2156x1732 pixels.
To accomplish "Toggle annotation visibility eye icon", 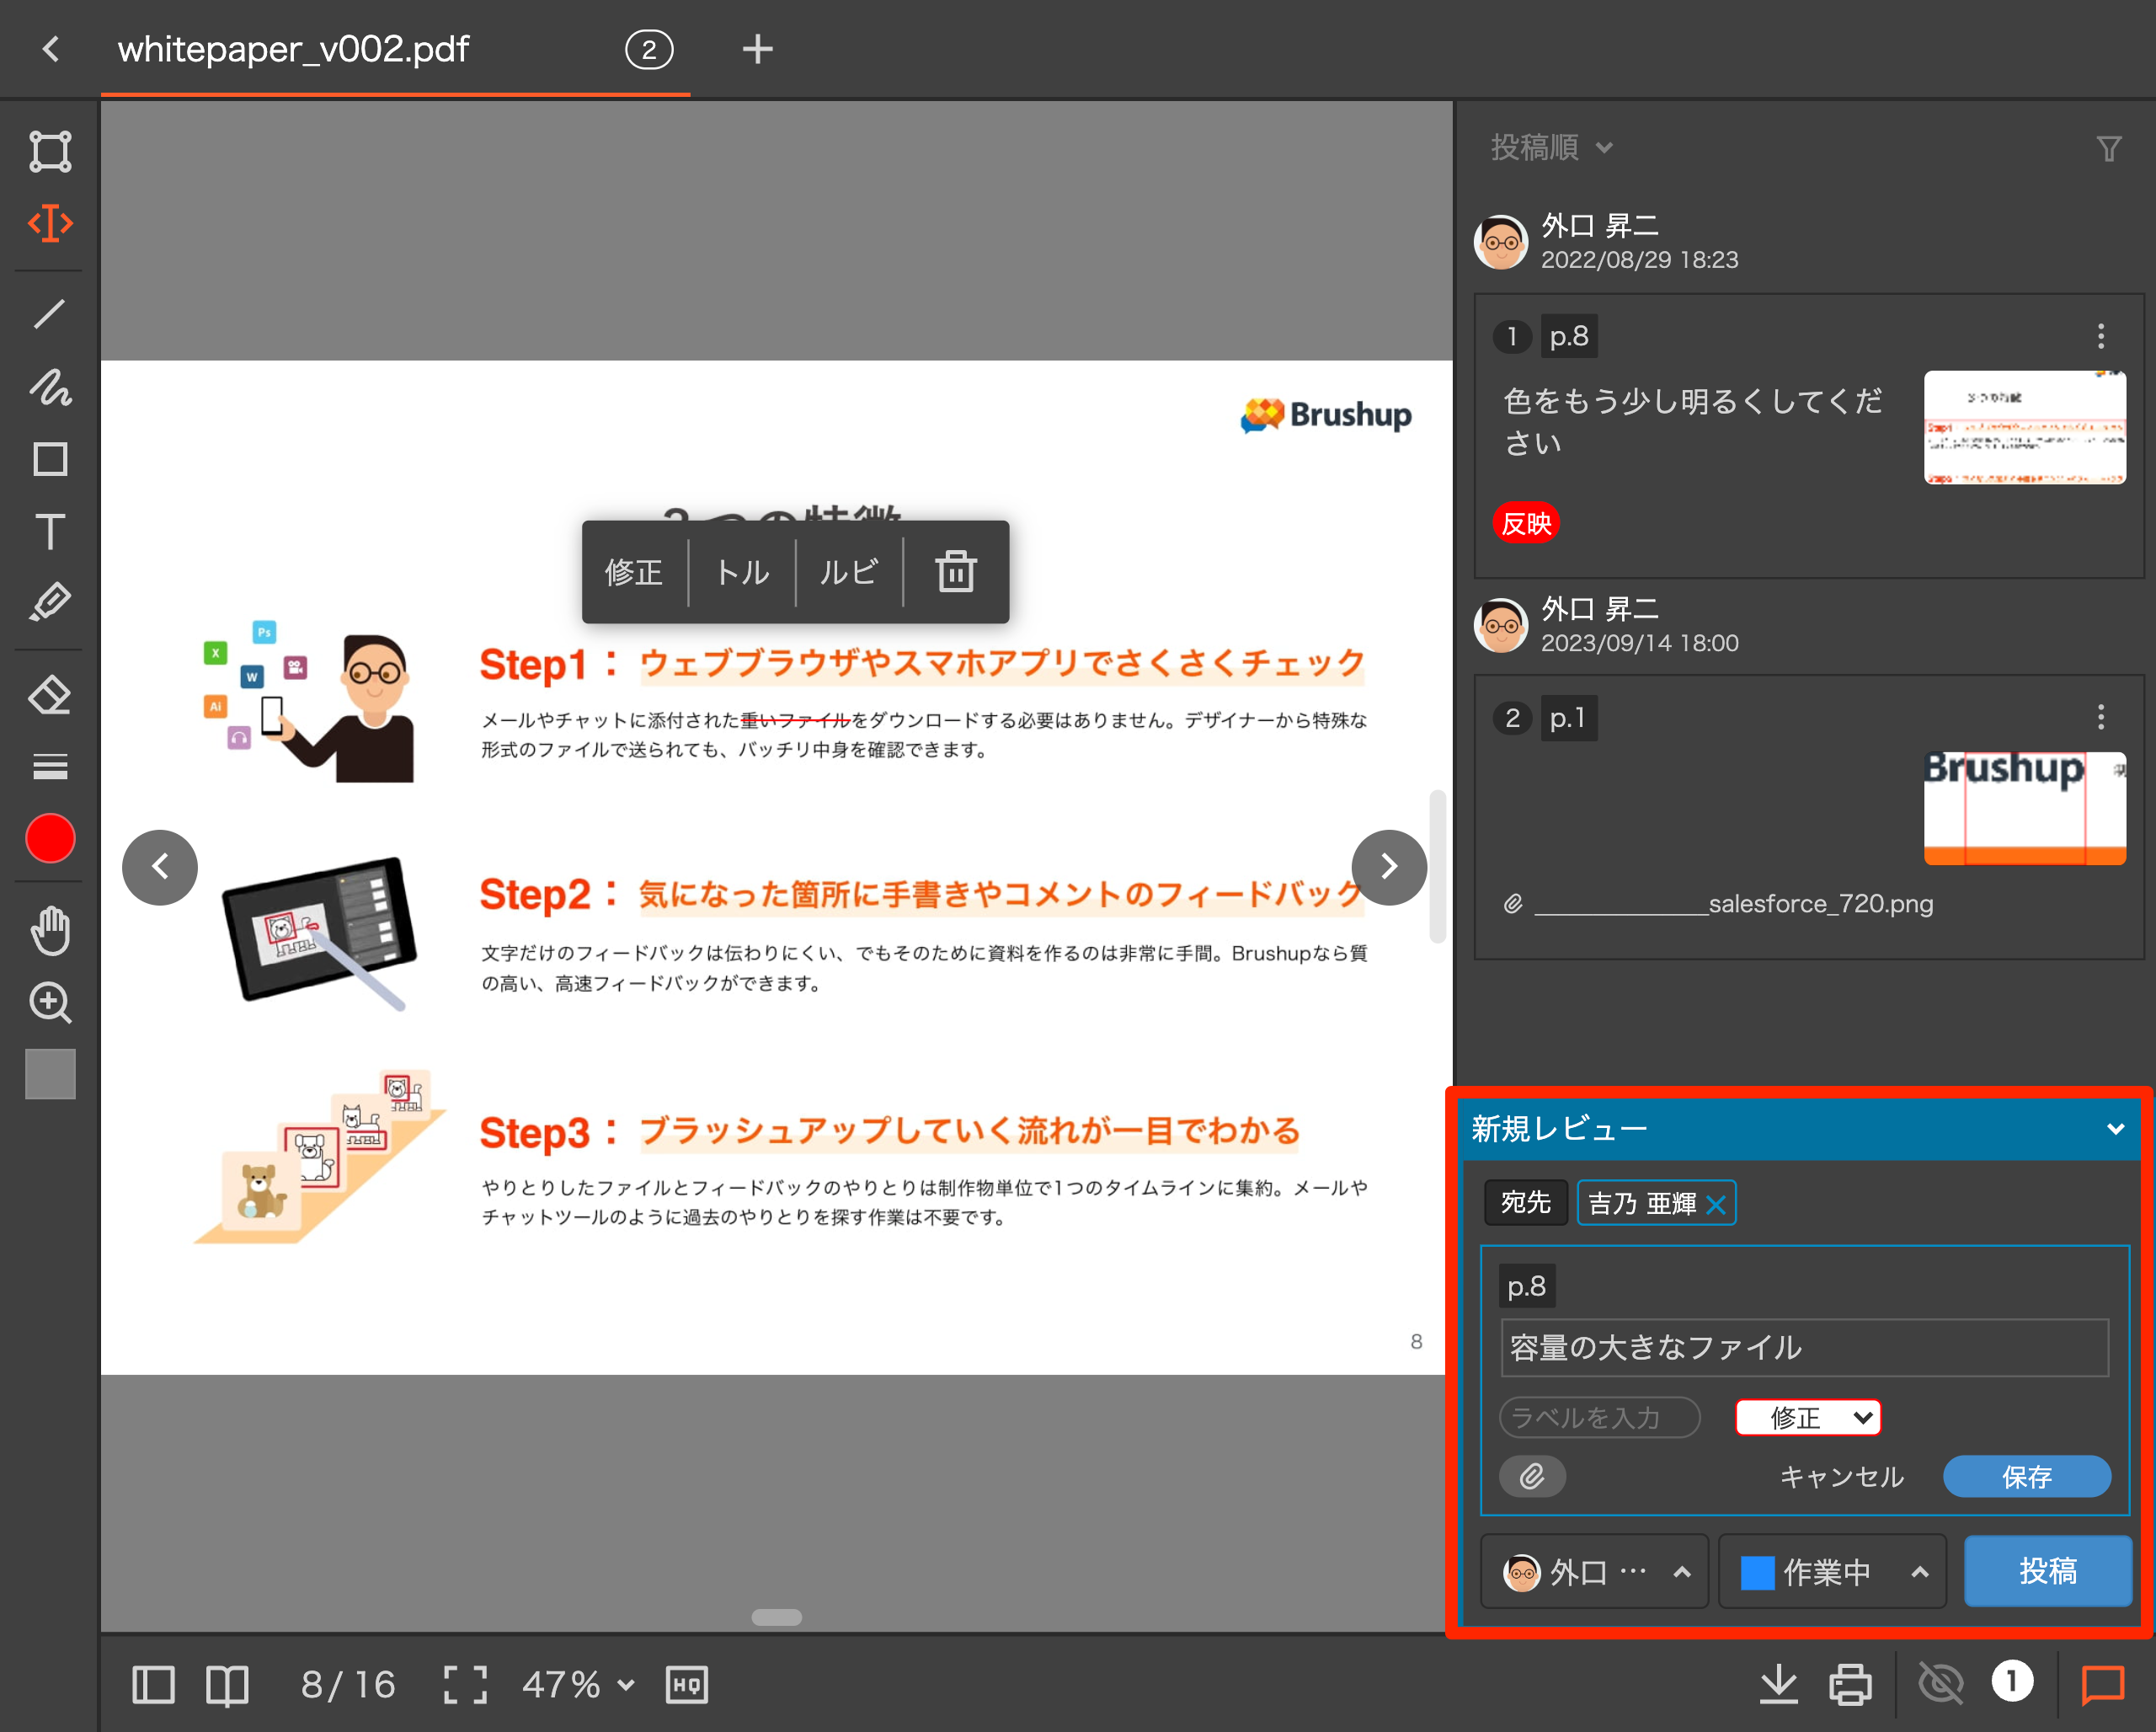I will [x=1940, y=1684].
